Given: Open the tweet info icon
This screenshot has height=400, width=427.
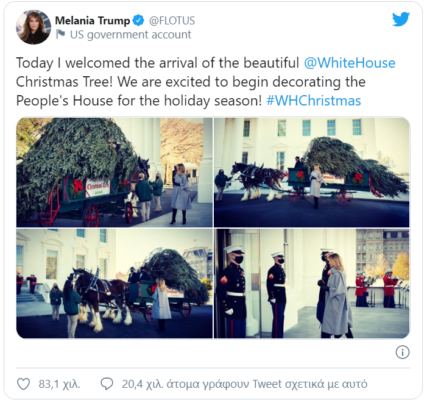Looking at the screenshot, I should (402, 352).
